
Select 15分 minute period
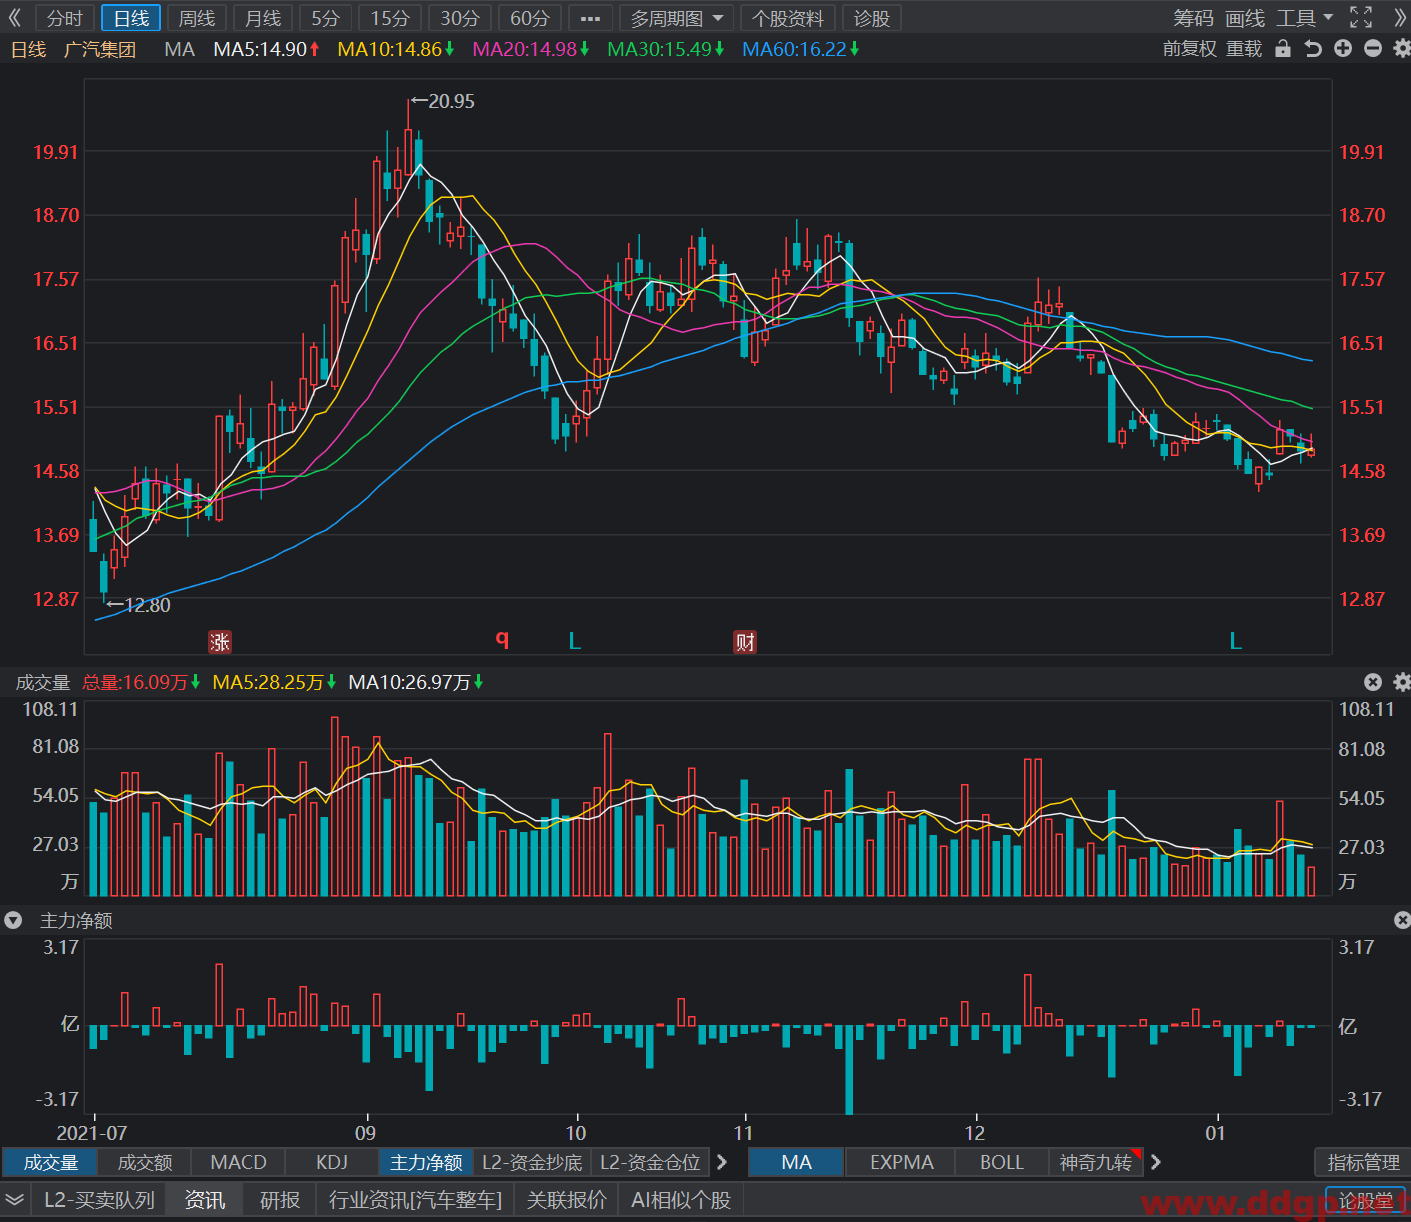[x=390, y=18]
